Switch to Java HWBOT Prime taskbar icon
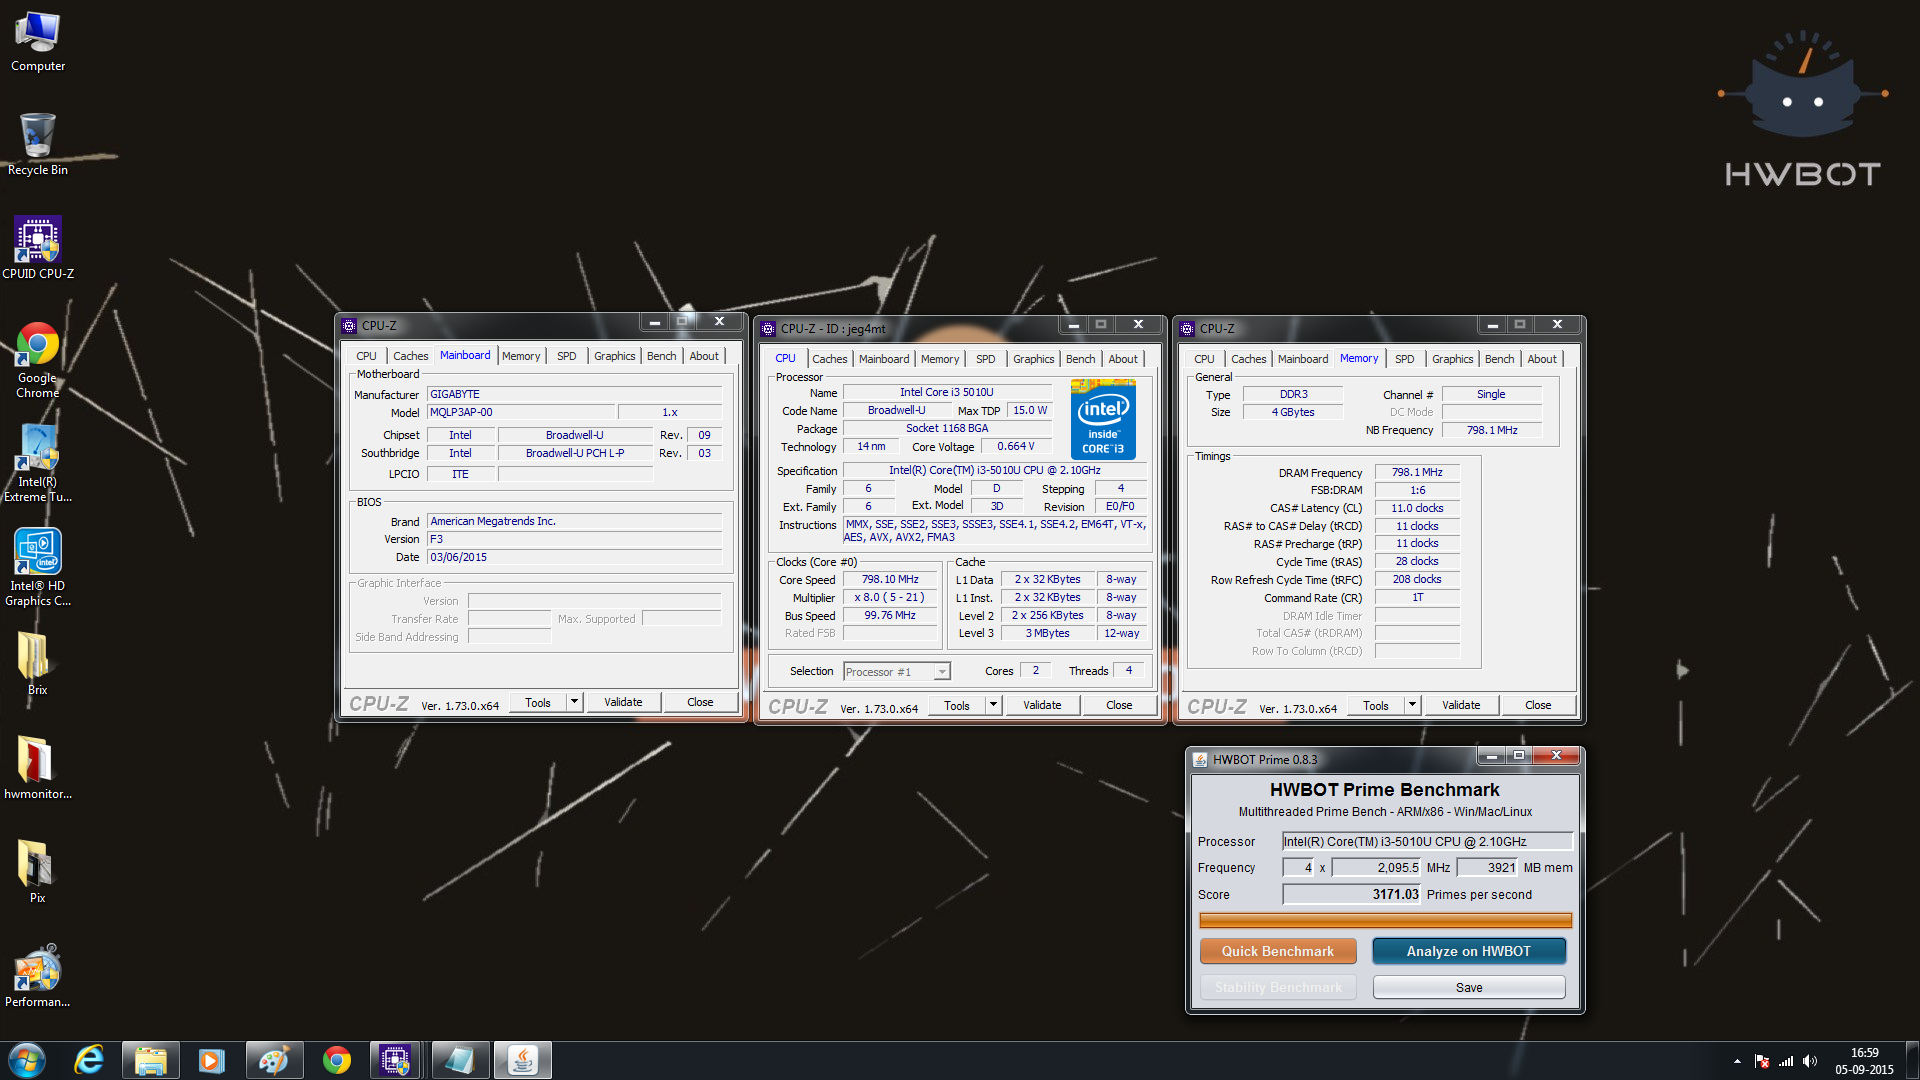1920x1080 pixels. 523,1060
